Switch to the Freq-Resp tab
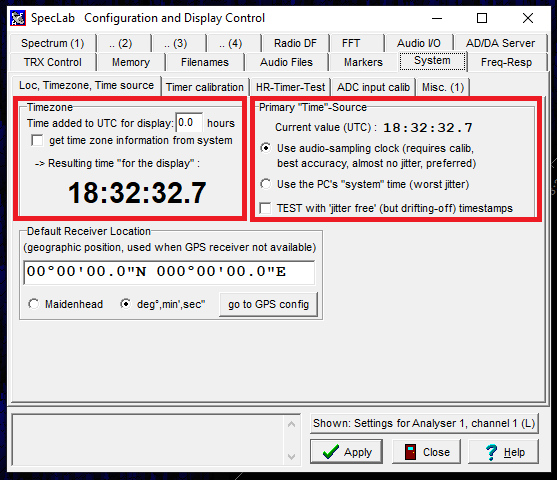557x480 pixels. [506, 62]
